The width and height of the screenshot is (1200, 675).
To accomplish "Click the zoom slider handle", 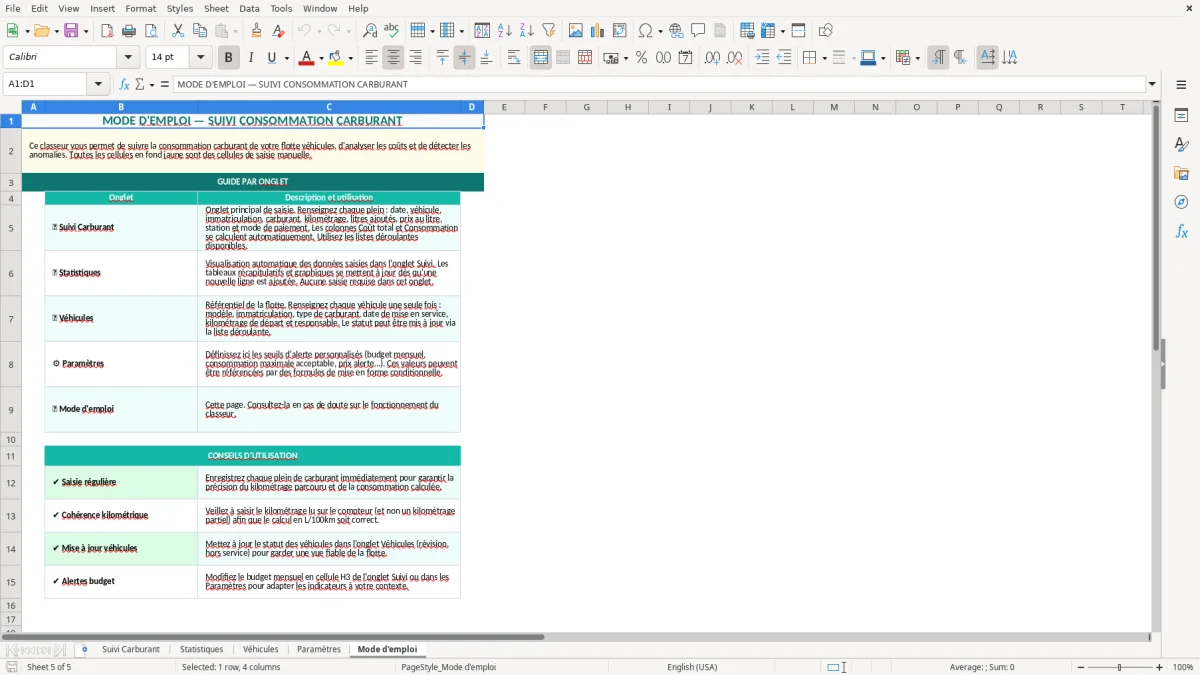I will tap(1120, 667).
